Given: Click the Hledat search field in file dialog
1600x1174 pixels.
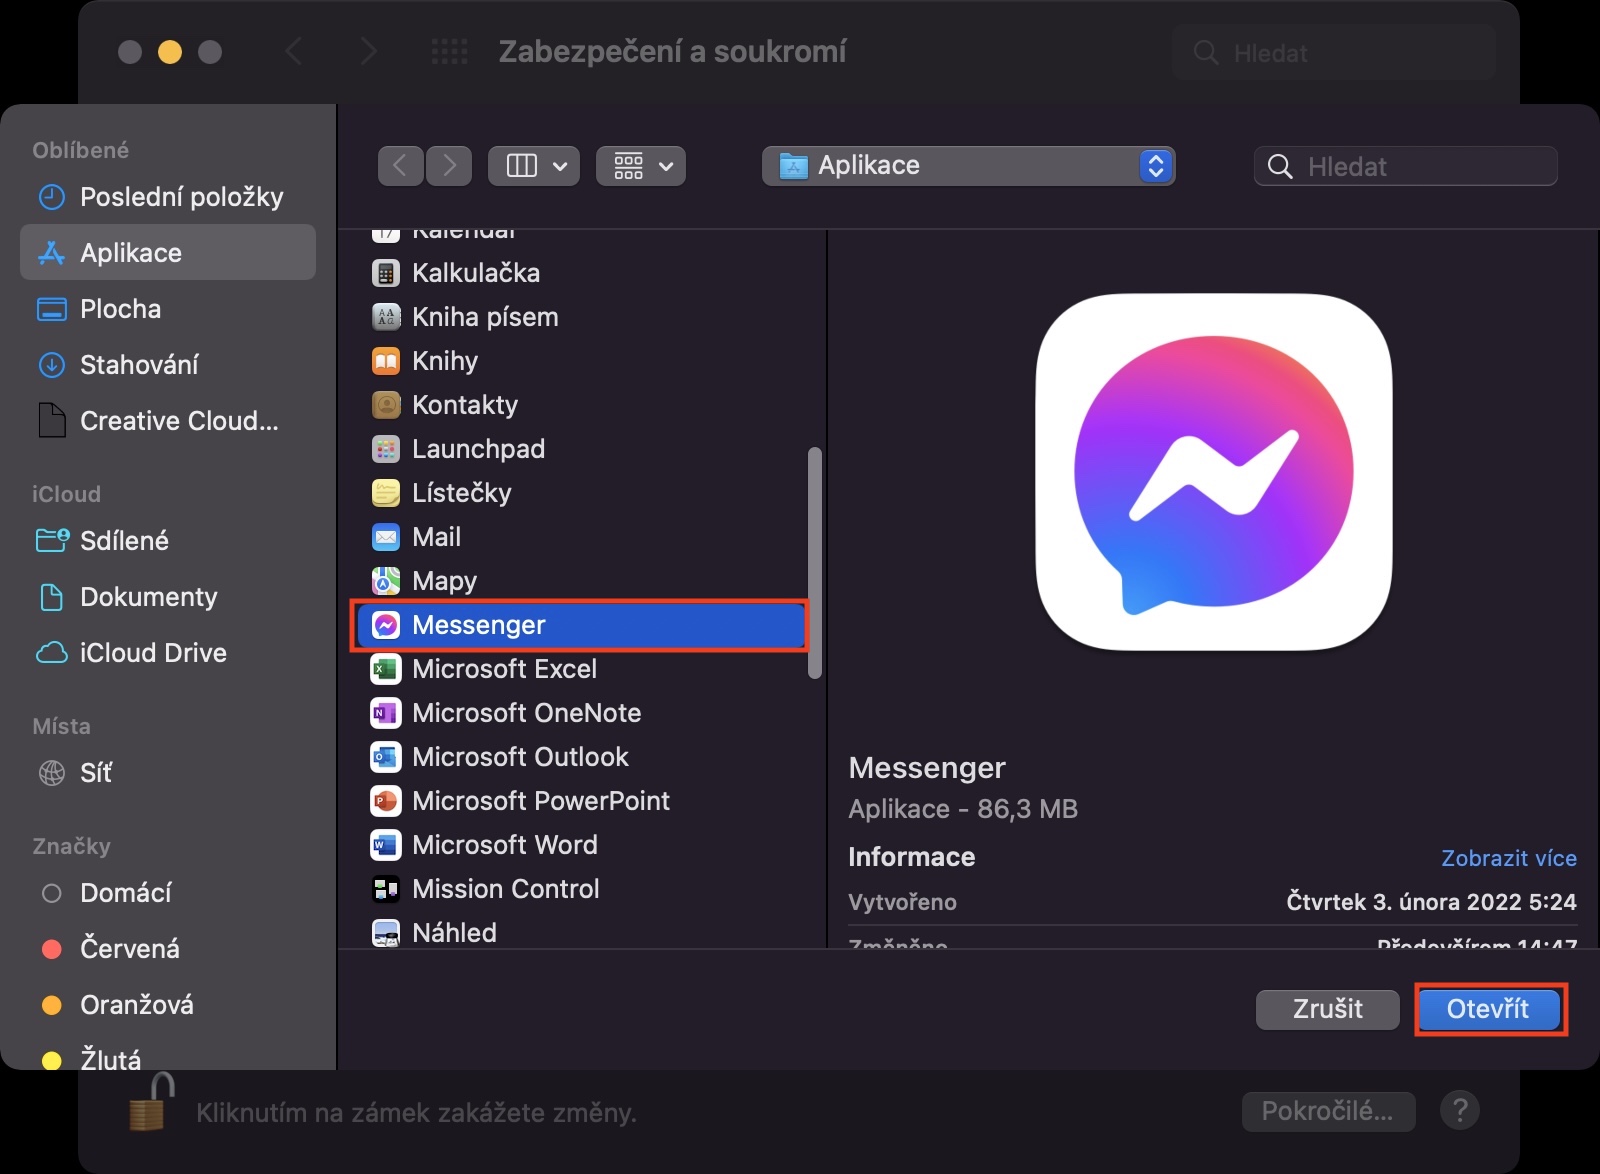Looking at the screenshot, I should tap(1406, 166).
